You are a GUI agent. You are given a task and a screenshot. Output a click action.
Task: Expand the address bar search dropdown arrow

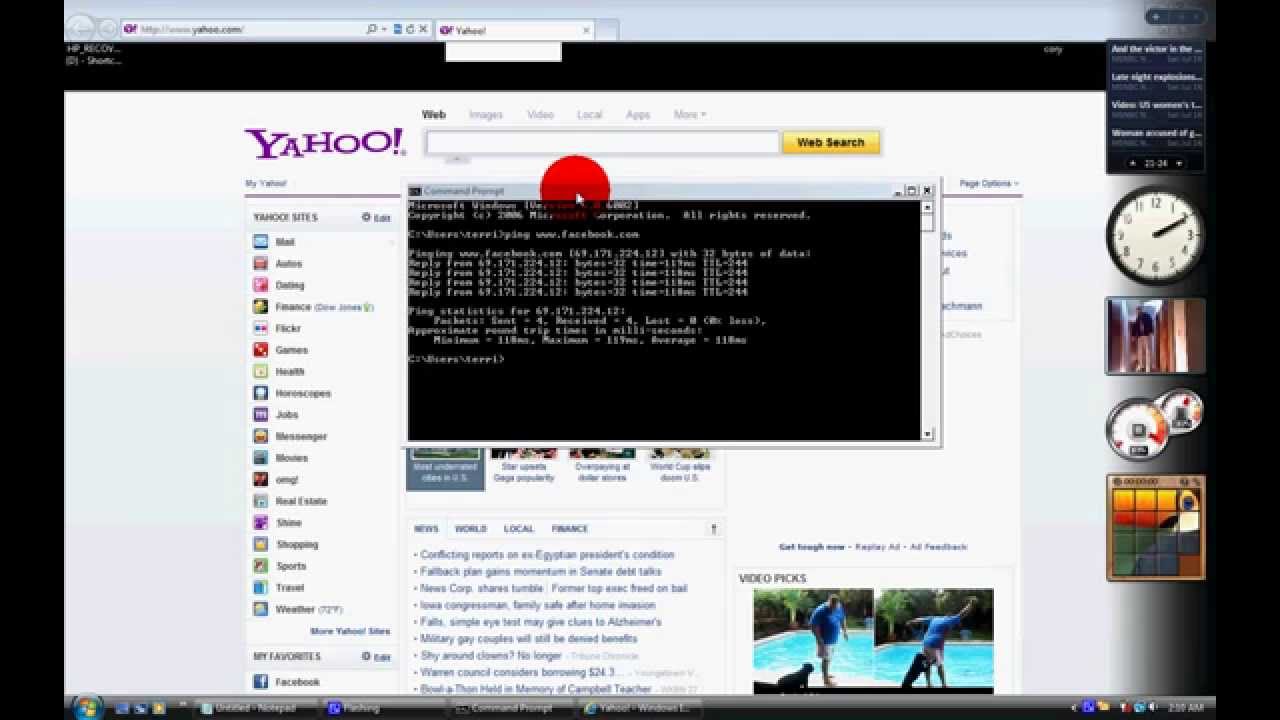click(384, 29)
